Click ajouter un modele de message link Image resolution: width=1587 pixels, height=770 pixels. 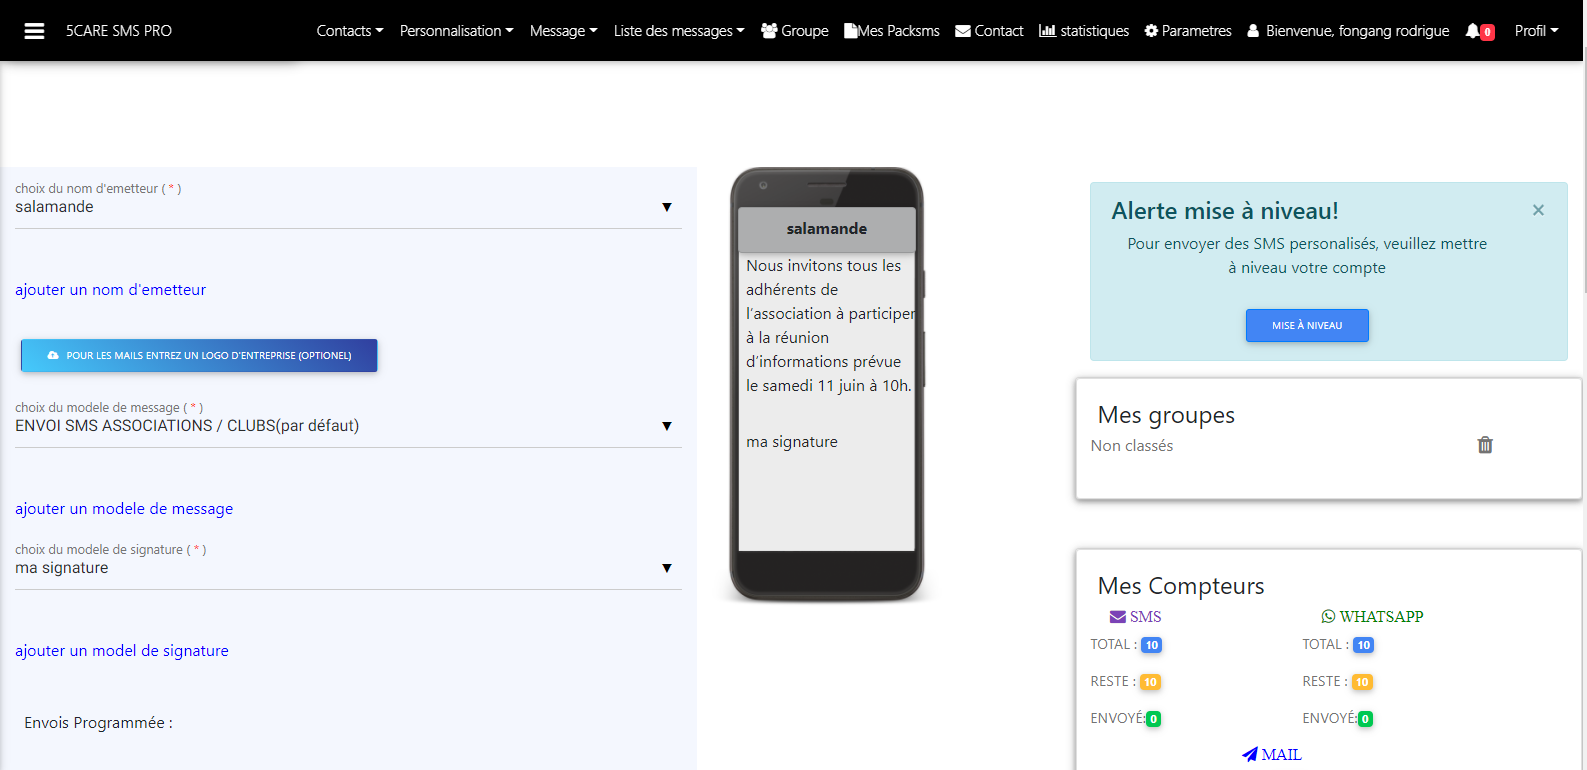(124, 509)
